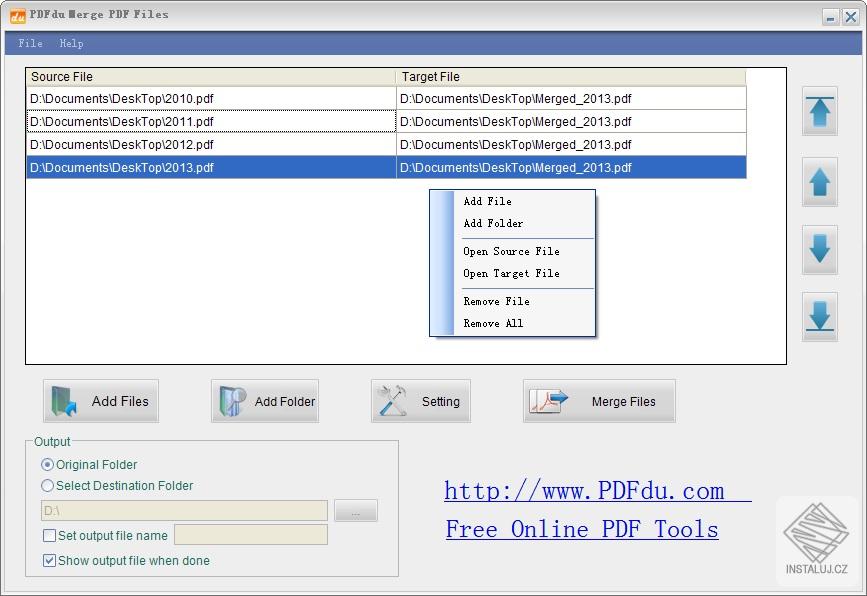Choose Remove File from context menu
This screenshot has width=867, height=596.
(497, 301)
